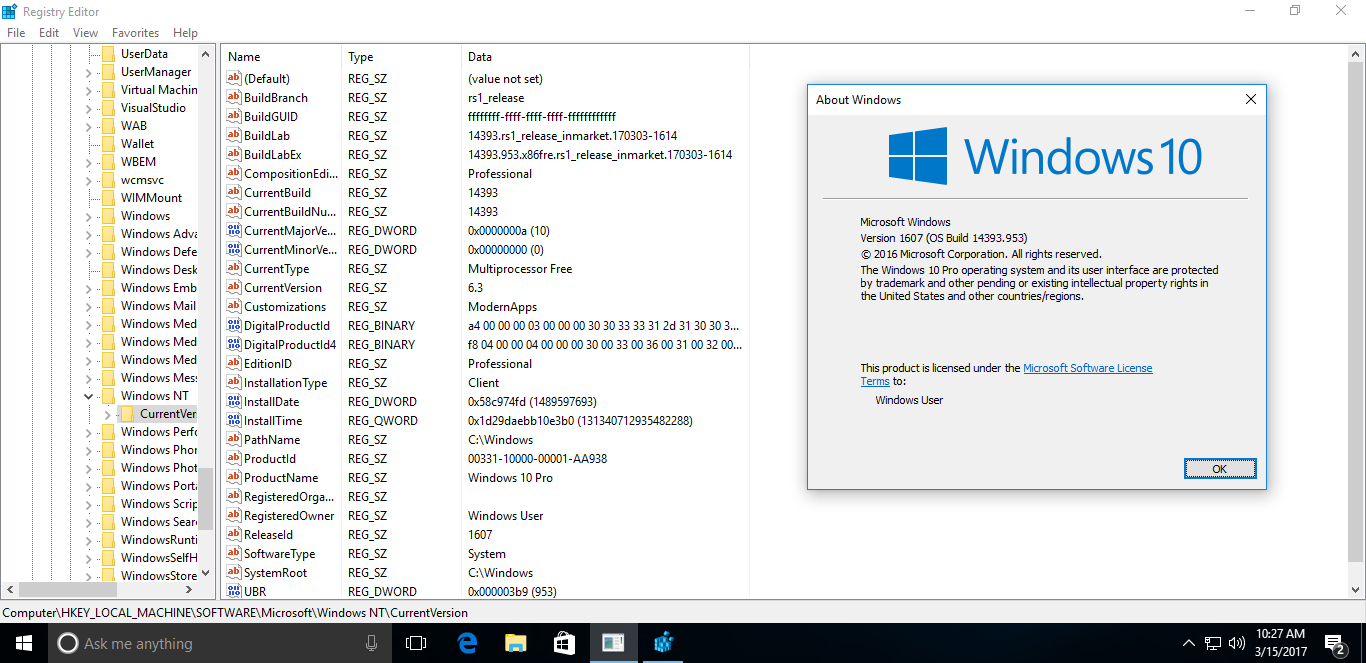The height and width of the screenshot is (663, 1366).
Task: Click the Registry Editor title bar icon
Action: coord(10,11)
